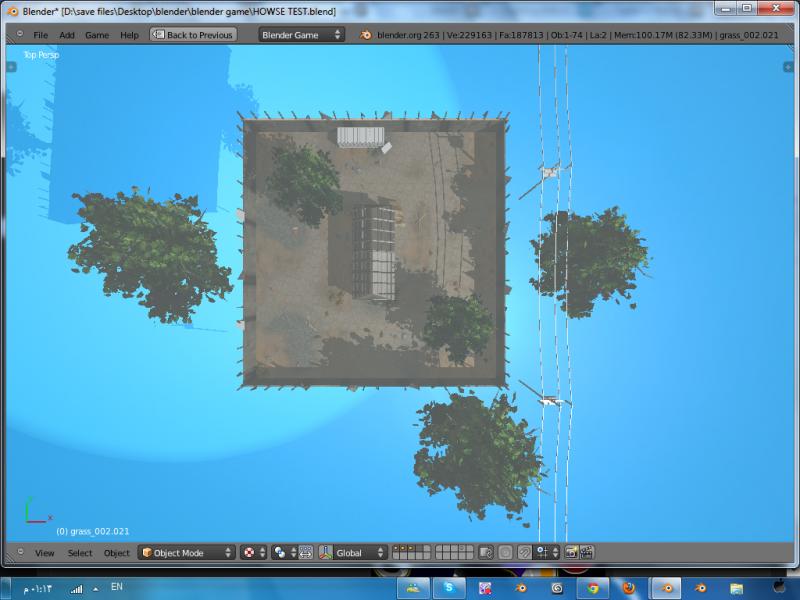The width and height of the screenshot is (800, 600).
Task: Open Windows Explorer from taskbar
Action: pyautogui.click(x=736, y=588)
